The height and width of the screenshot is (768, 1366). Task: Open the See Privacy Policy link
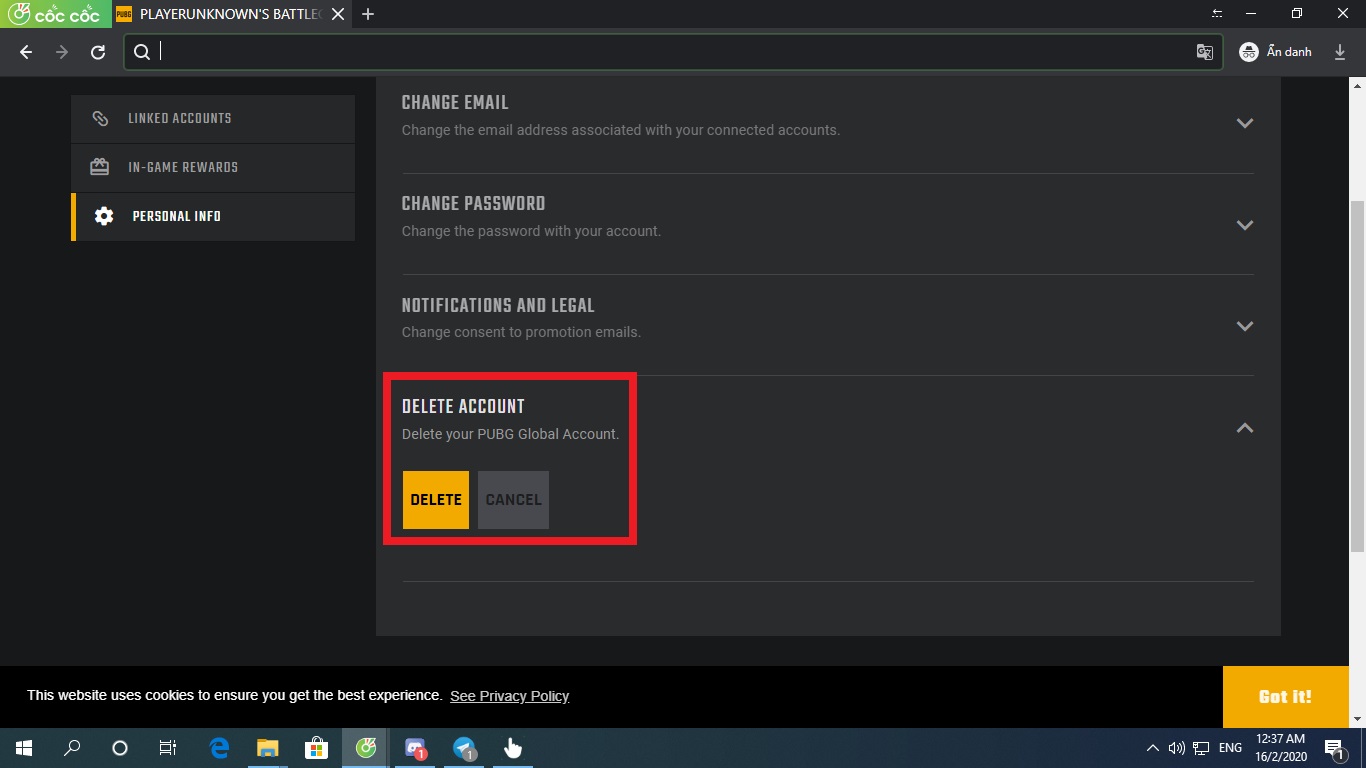509,696
